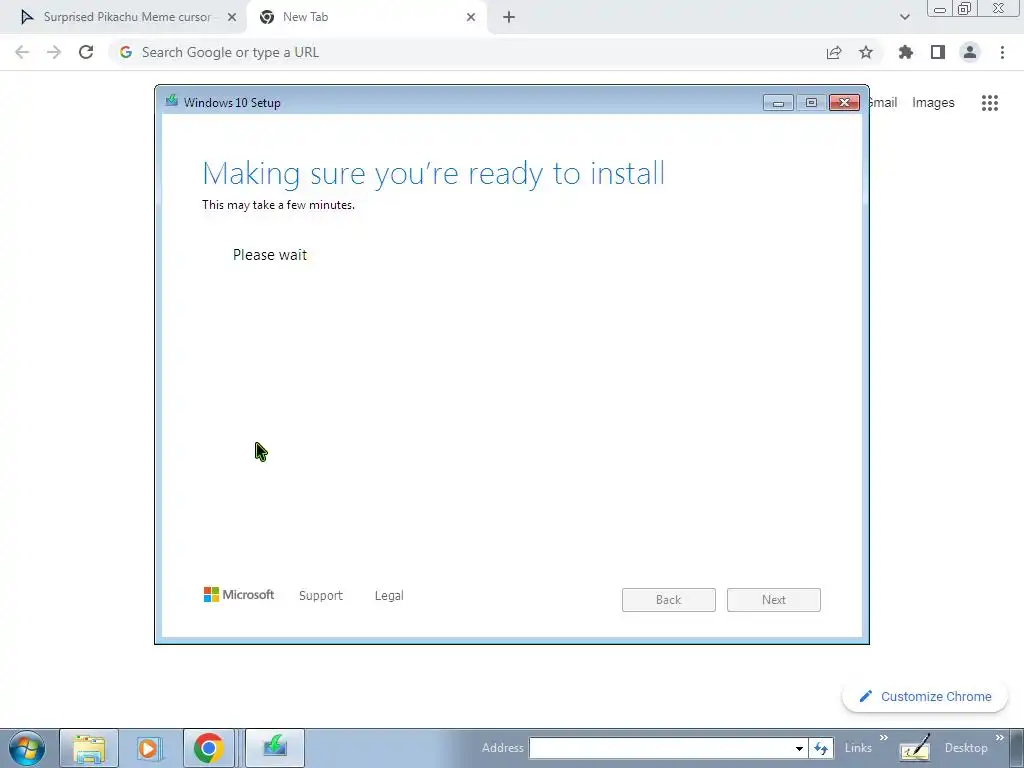The width and height of the screenshot is (1024, 768).
Task: Open Chrome side panel icon
Action: tap(938, 52)
